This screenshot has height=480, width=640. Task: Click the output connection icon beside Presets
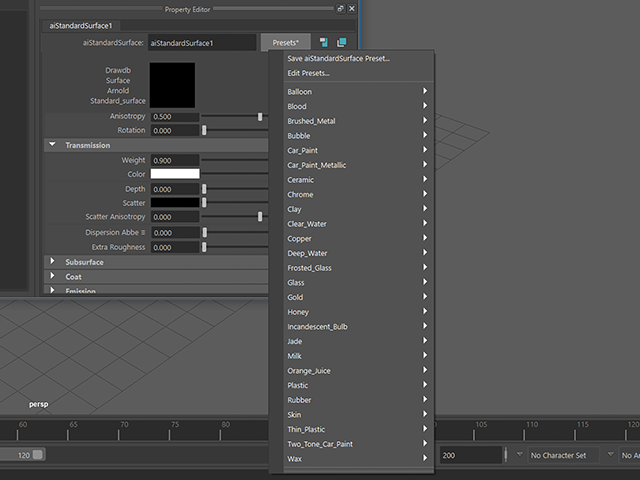(x=342, y=42)
